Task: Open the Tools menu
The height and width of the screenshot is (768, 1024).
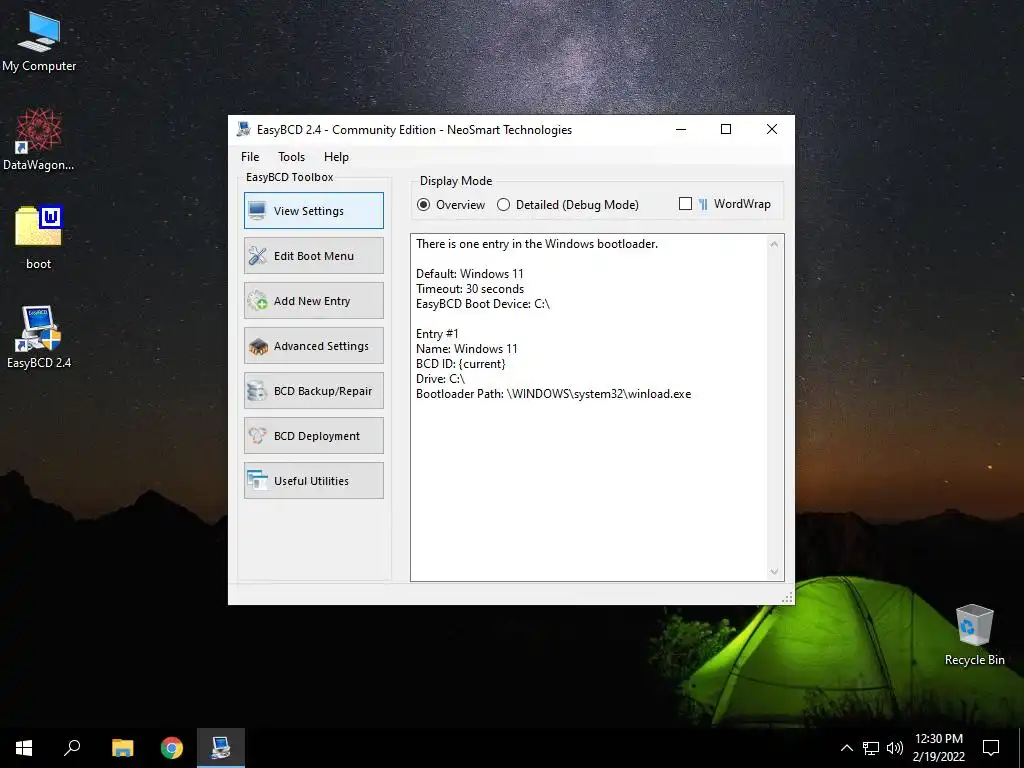Action: [291, 157]
